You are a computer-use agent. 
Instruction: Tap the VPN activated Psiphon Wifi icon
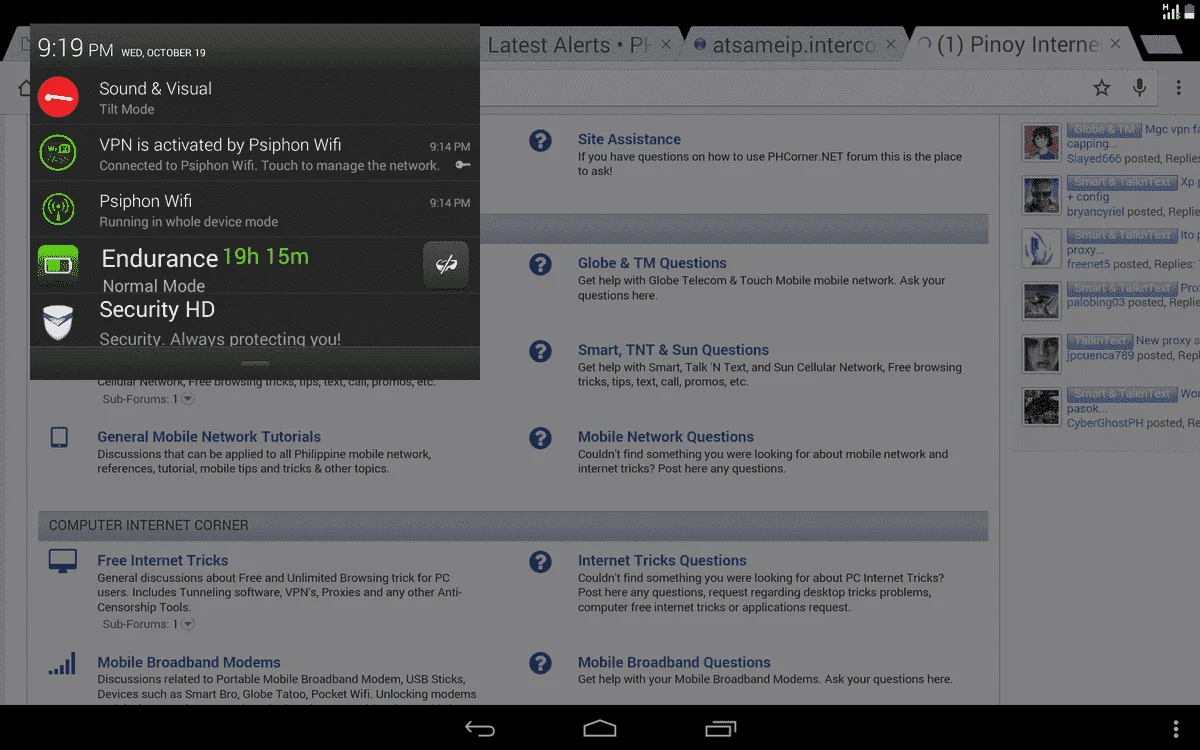click(58, 153)
